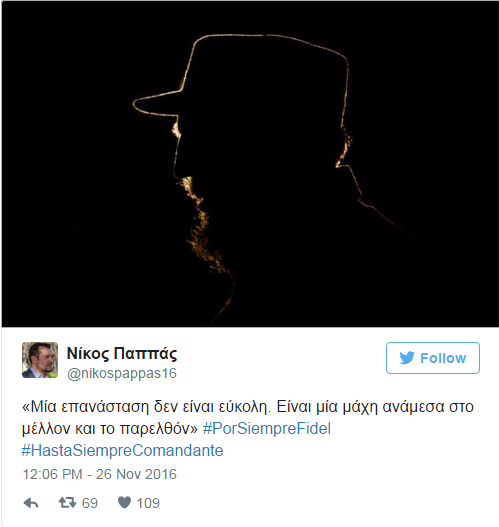499x527 pixels.
Task: Click the @nikospappas16 handle
Action: tap(122, 373)
